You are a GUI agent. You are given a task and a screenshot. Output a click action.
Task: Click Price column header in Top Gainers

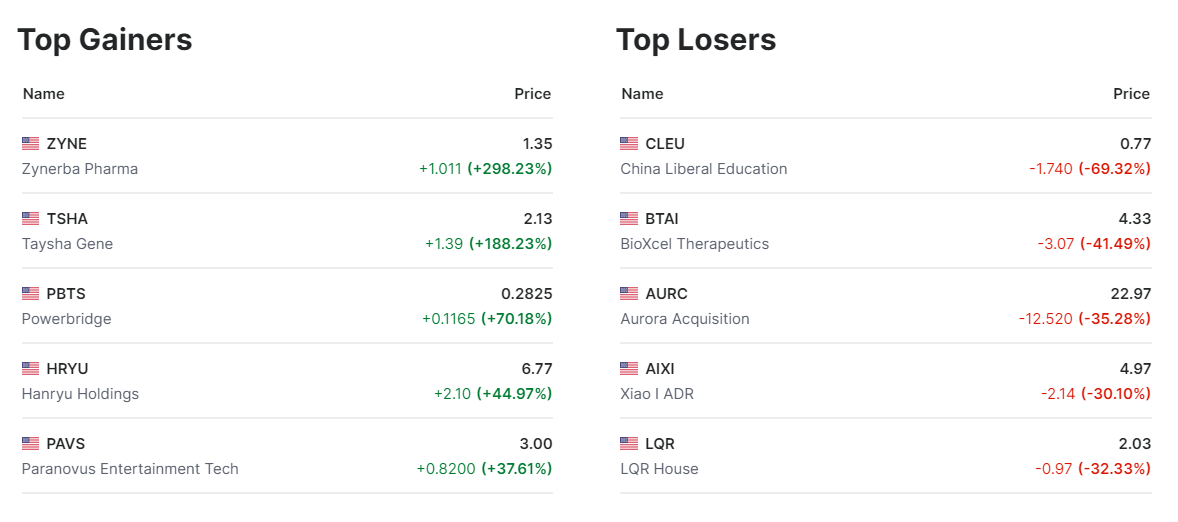(532, 94)
